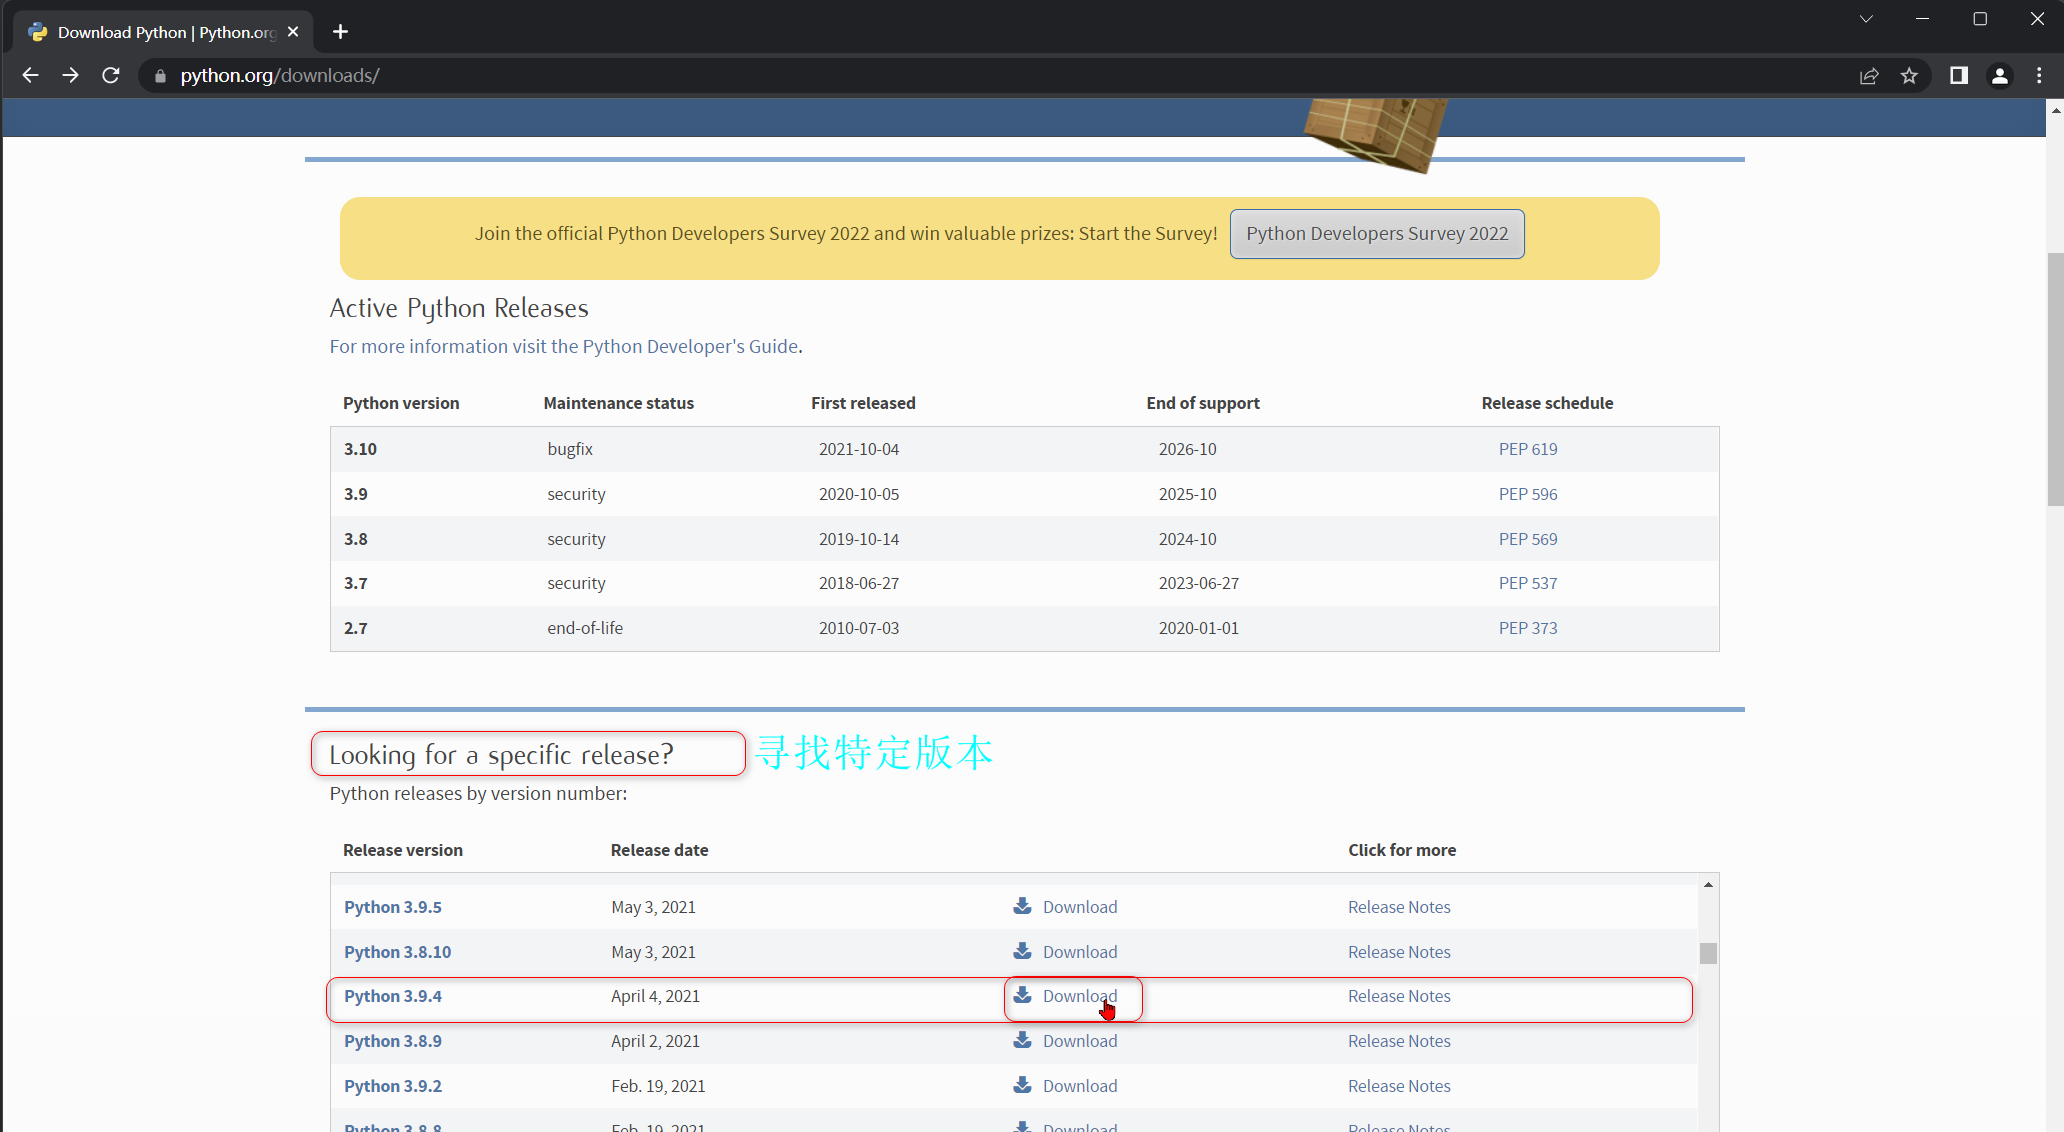Open PEP 619 link
Viewport: 2064px width, 1132px height.
1528,449
